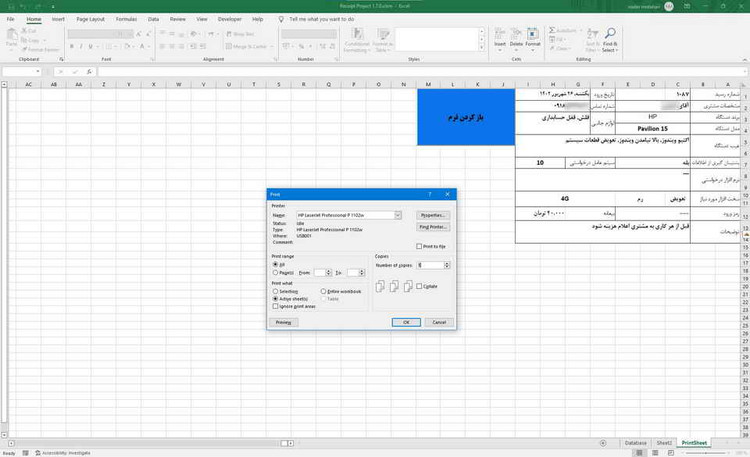The image size is (750, 457).
Task: Switch to the Database sheet tab
Action: 635,441
